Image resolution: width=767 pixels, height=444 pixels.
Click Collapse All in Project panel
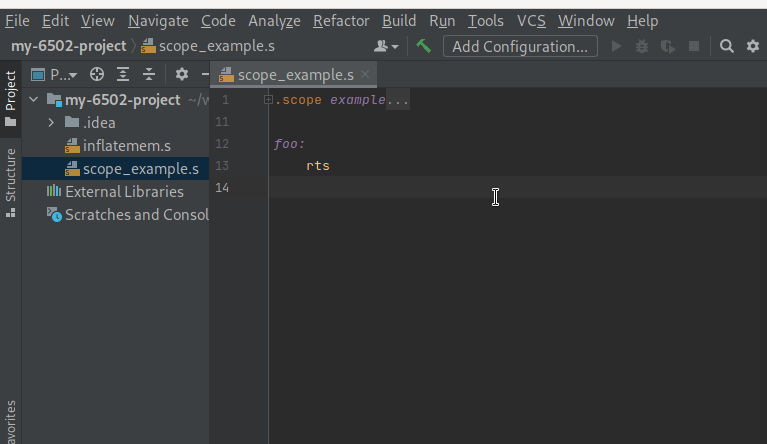149,74
